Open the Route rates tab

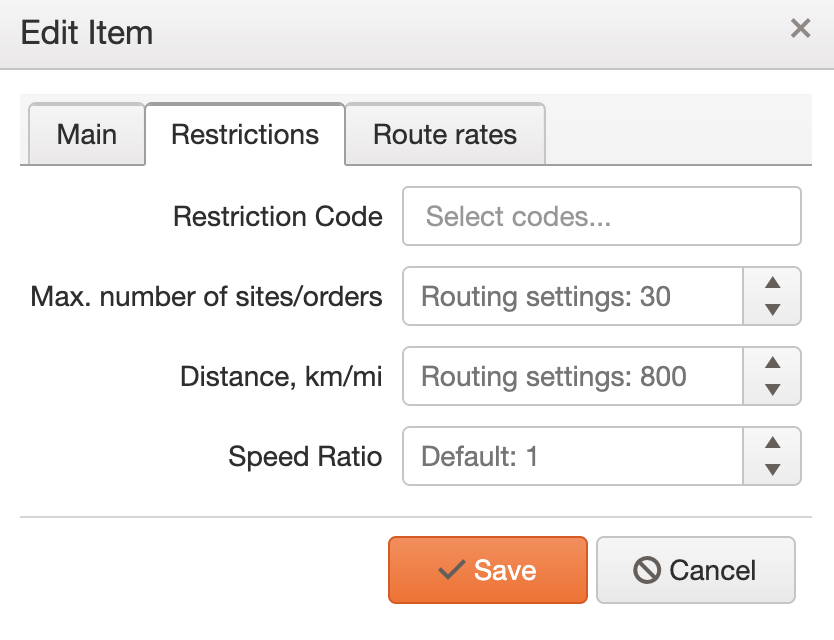pos(445,134)
